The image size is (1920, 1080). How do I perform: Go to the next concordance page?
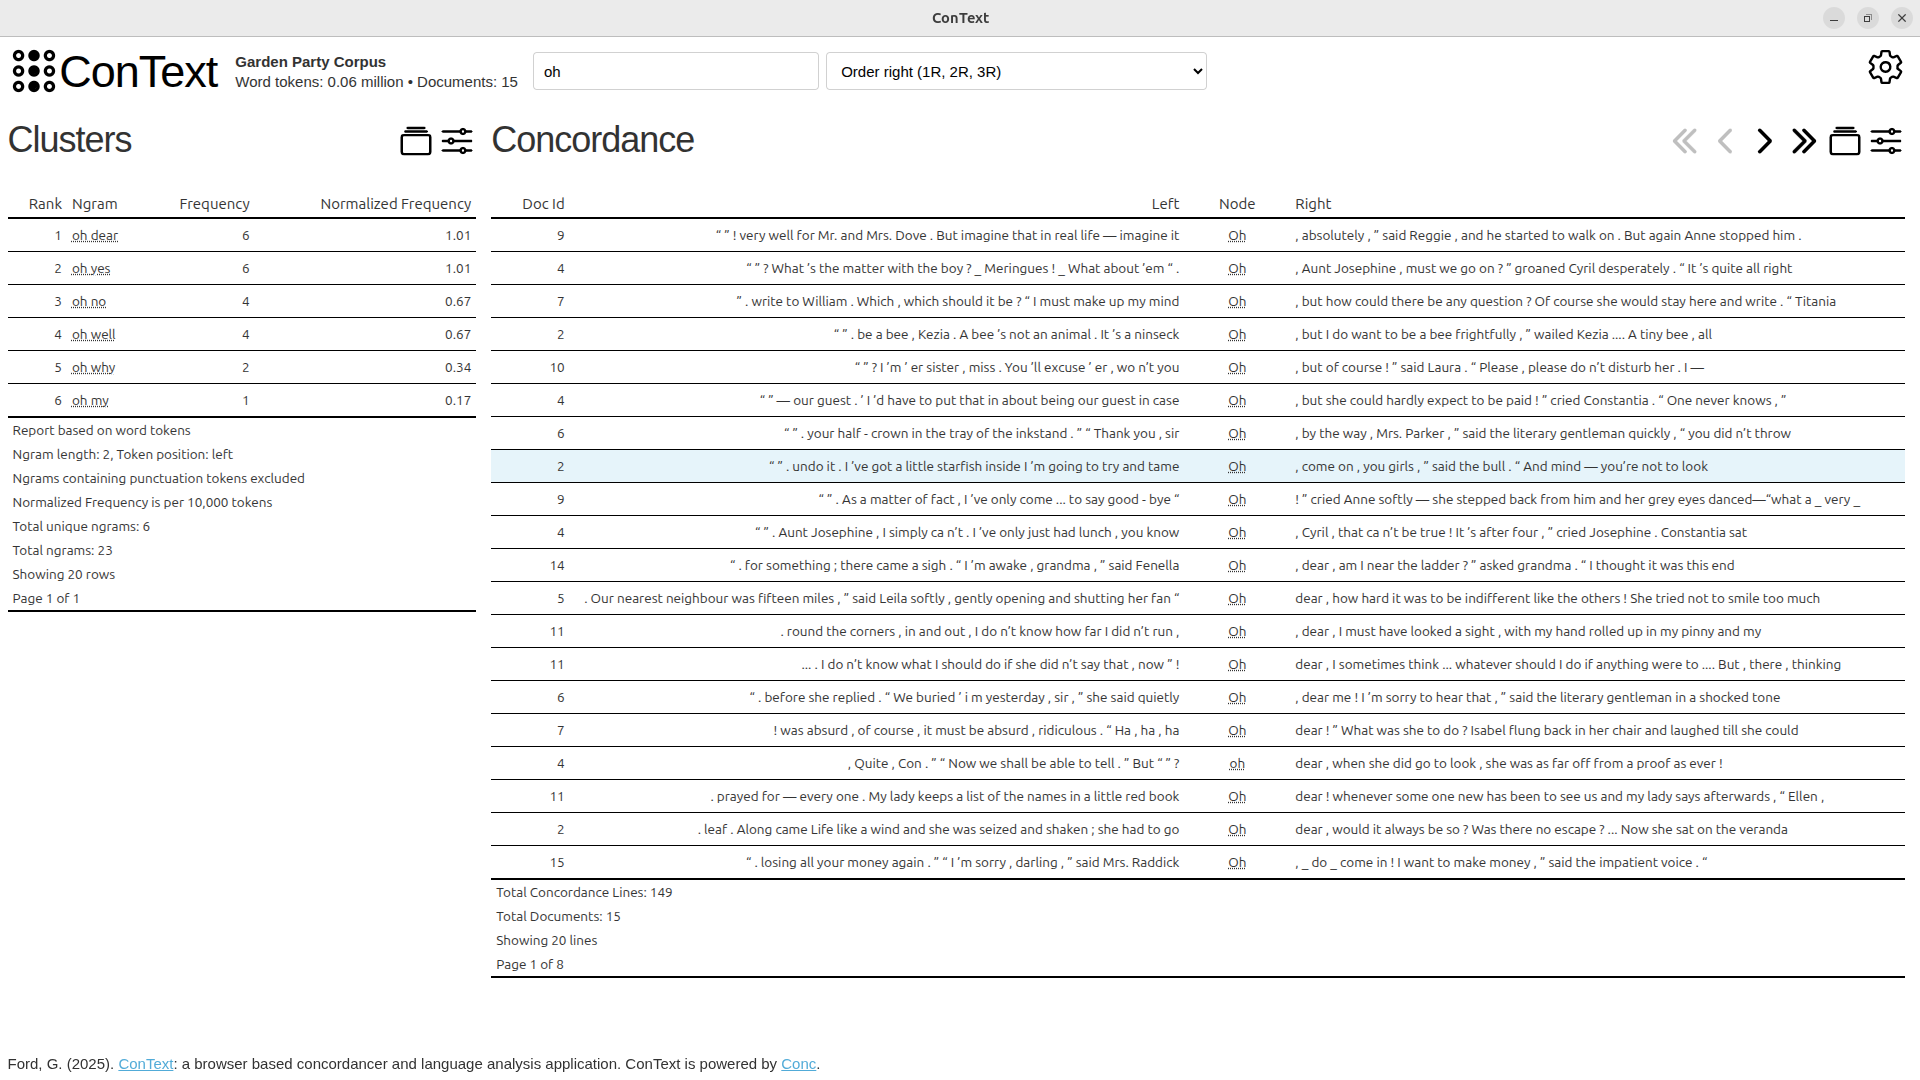click(1763, 141)
